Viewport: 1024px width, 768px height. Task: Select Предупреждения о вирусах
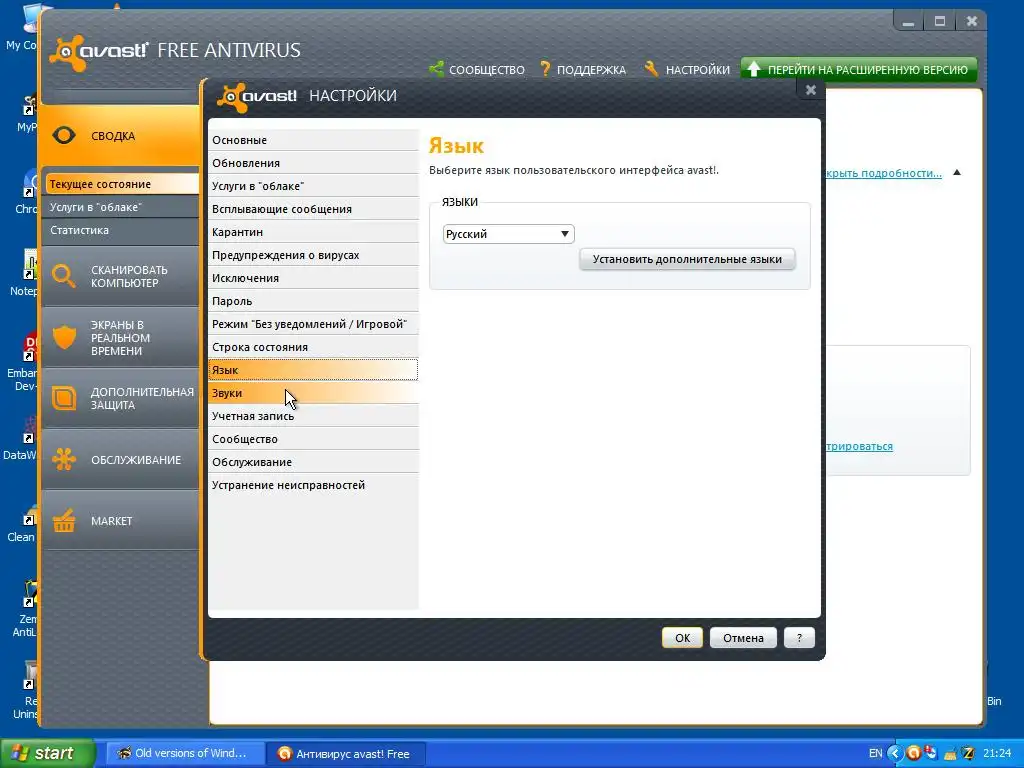click(x=313, y=255)
